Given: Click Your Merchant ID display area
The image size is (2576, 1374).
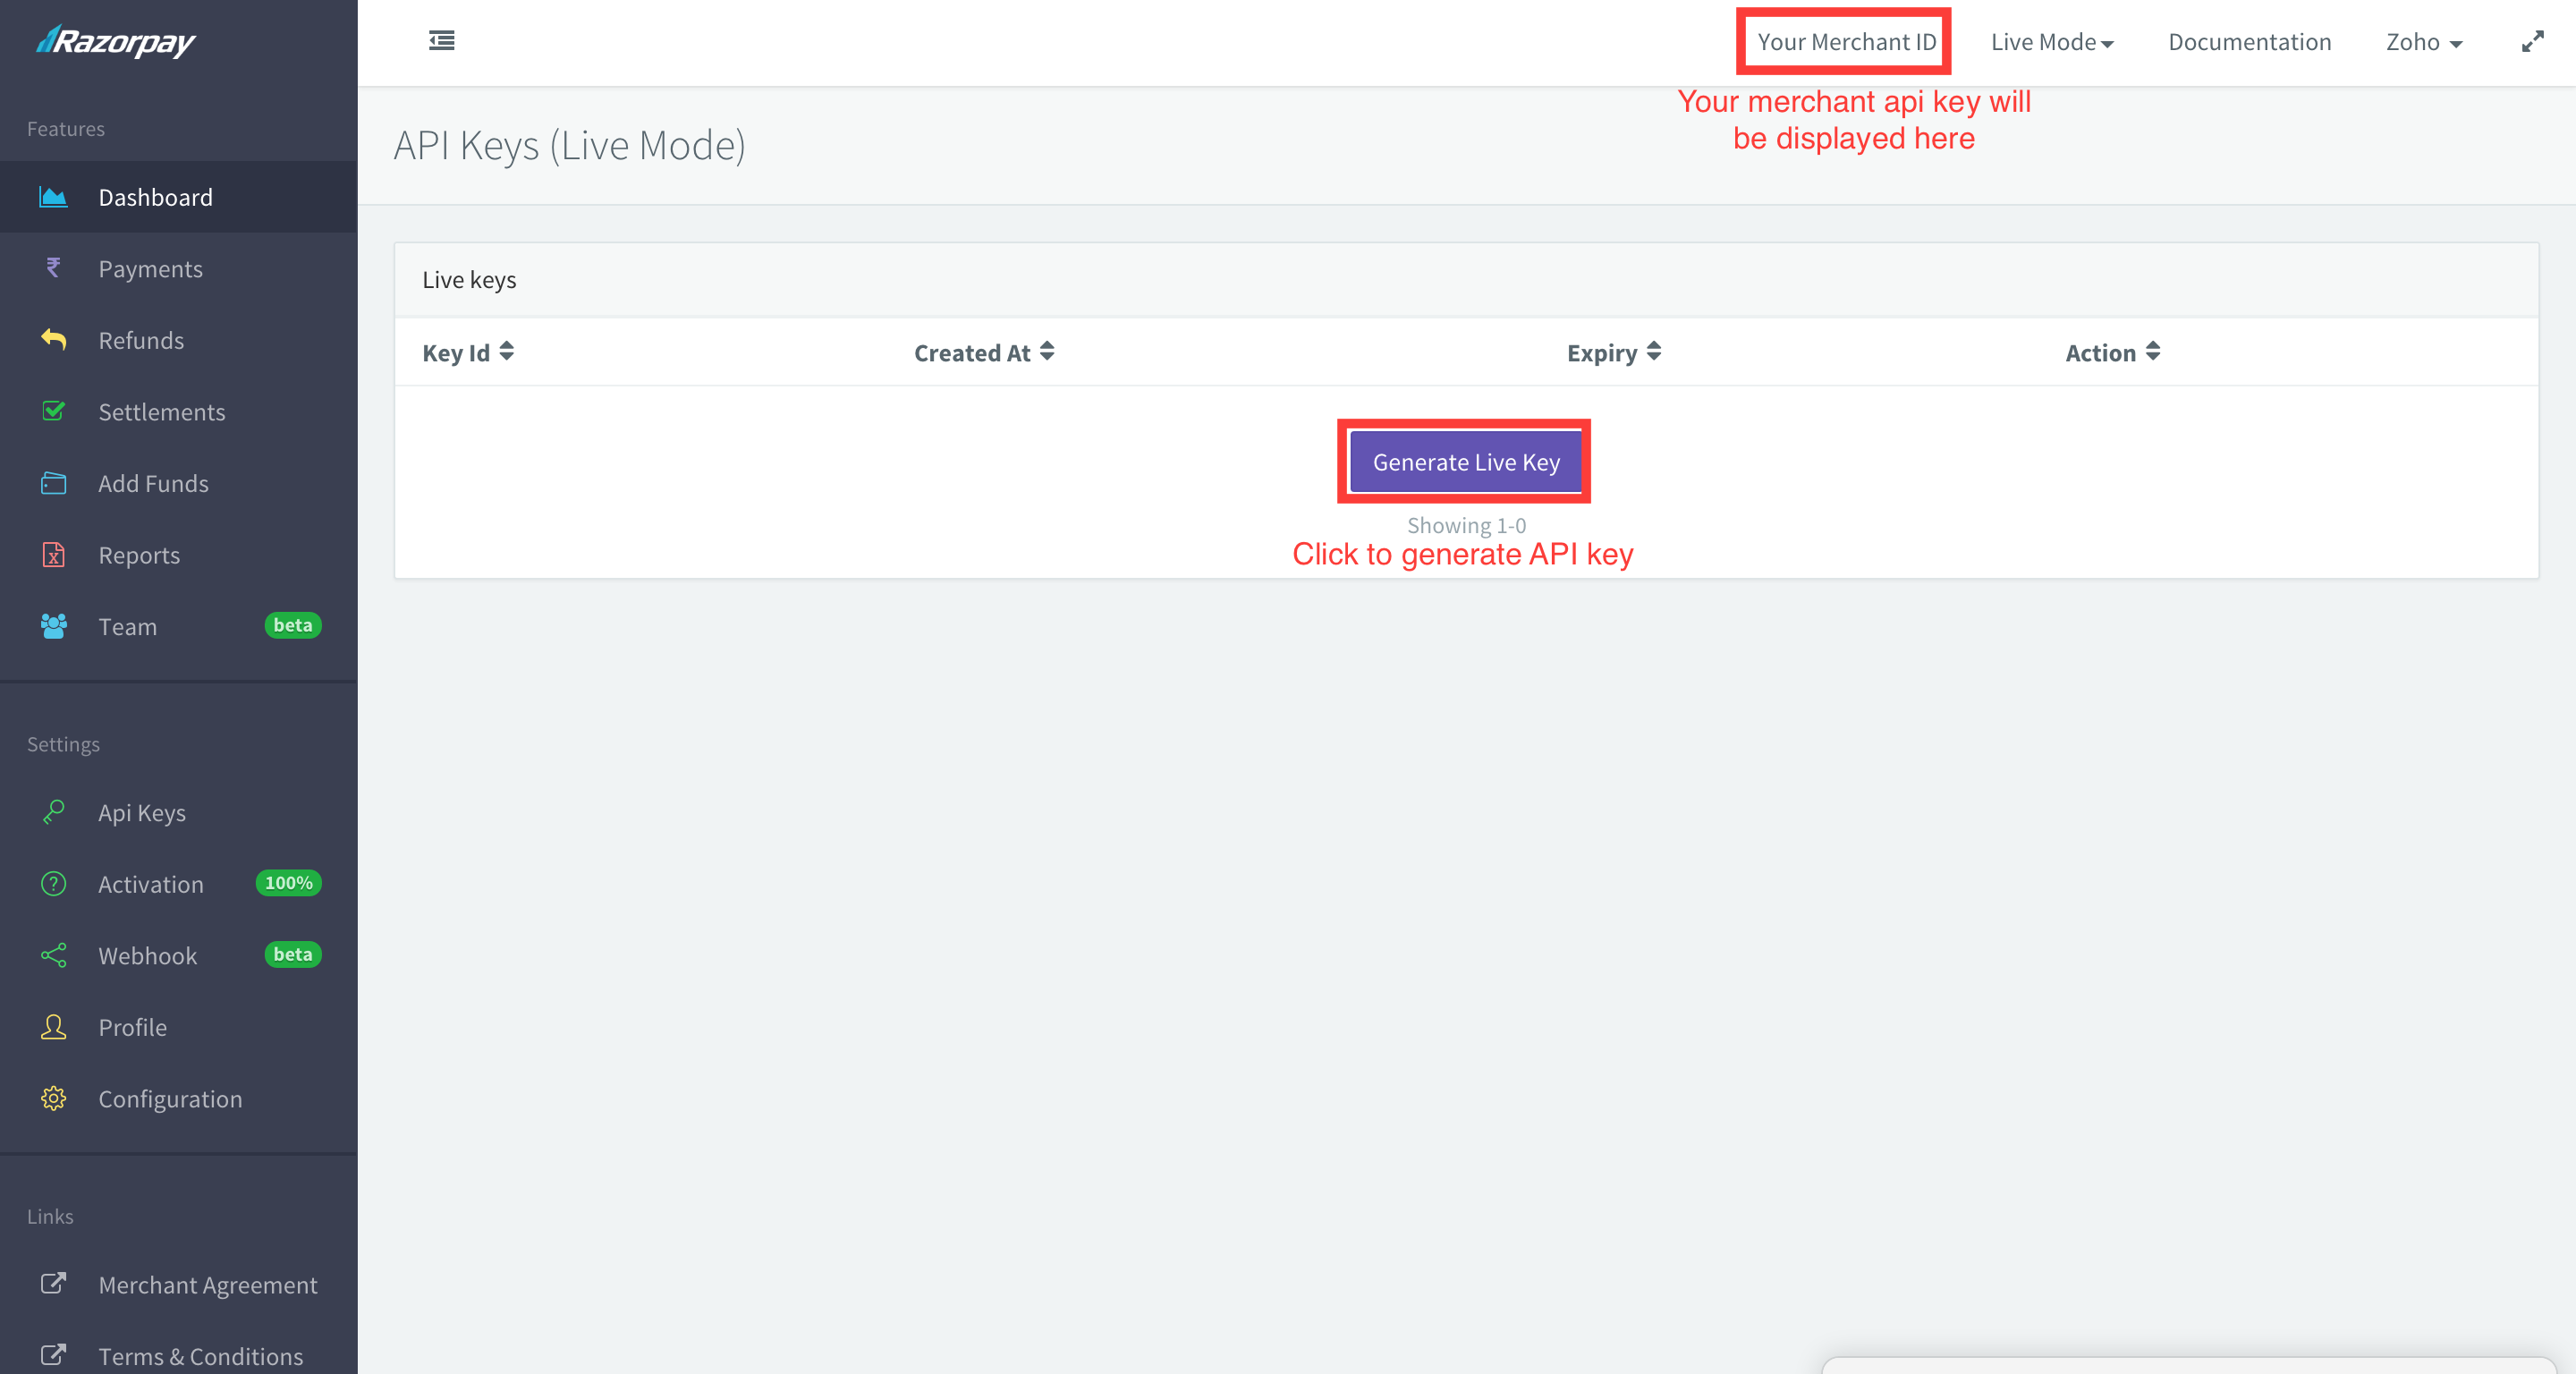Looking at the screenshot, I should 1843,41.
